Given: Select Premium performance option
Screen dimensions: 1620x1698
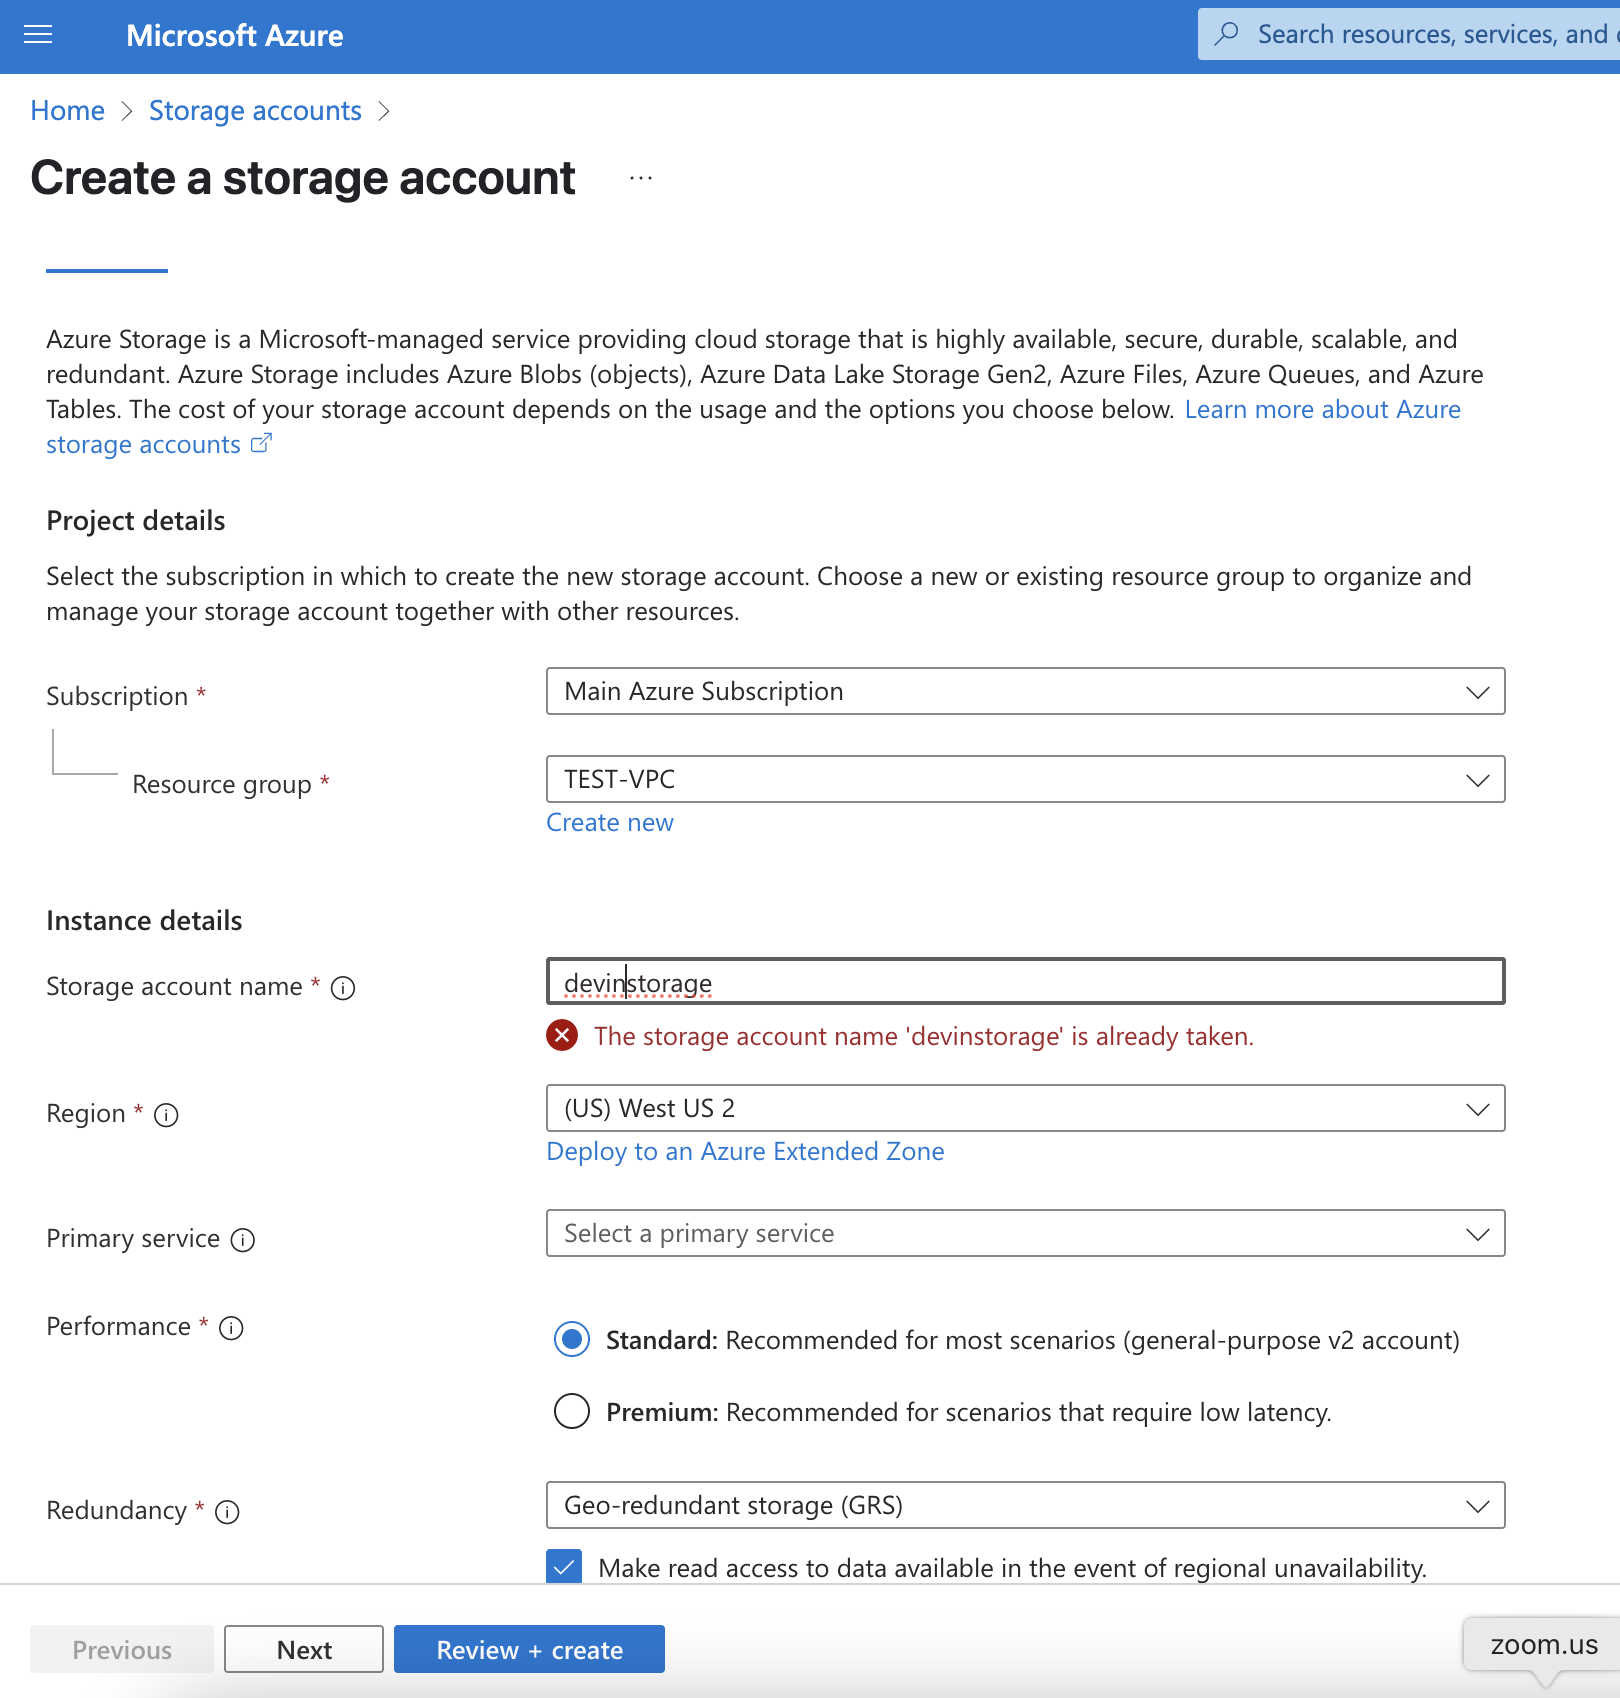Looking at the screenshot, I should pos(572,1411).
